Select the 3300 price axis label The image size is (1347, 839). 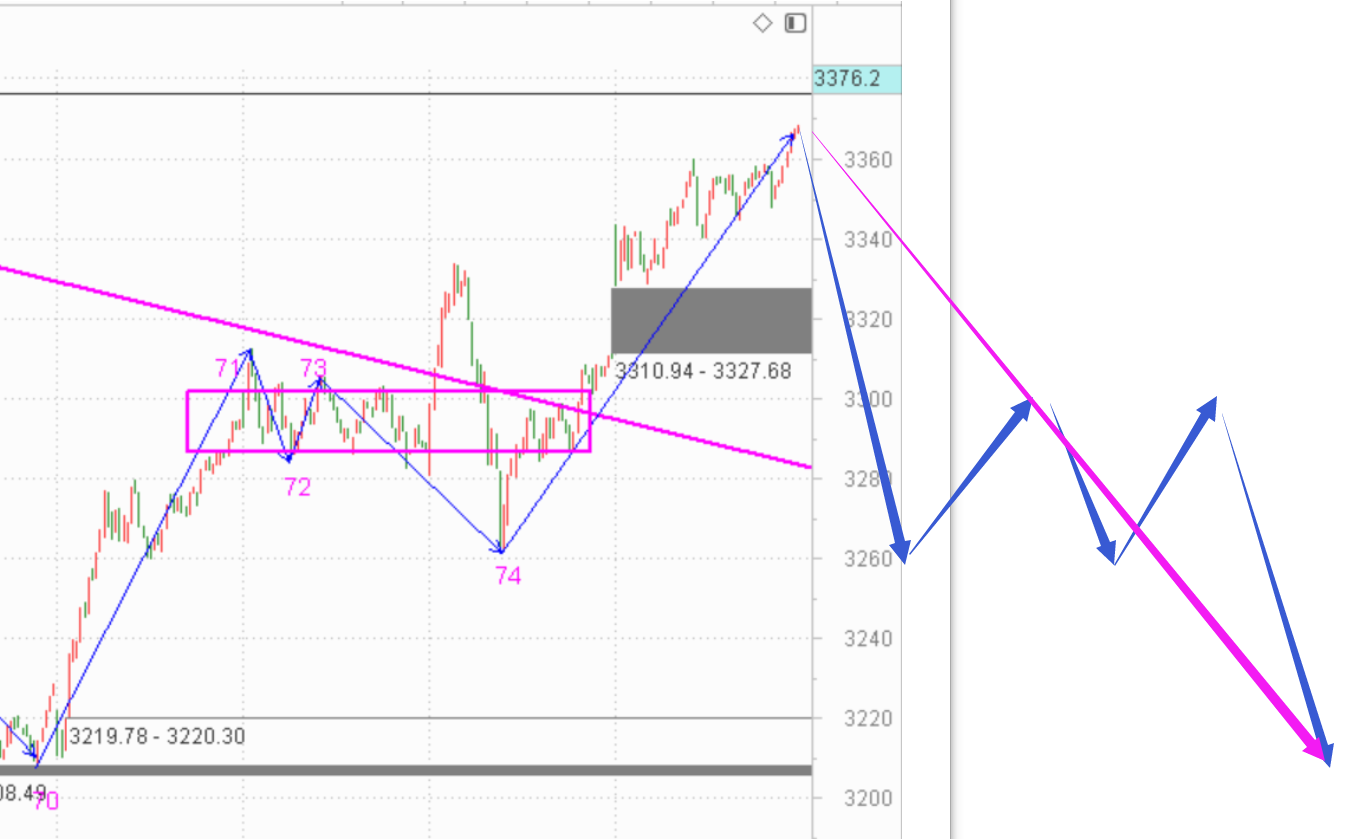pos(868,400)
